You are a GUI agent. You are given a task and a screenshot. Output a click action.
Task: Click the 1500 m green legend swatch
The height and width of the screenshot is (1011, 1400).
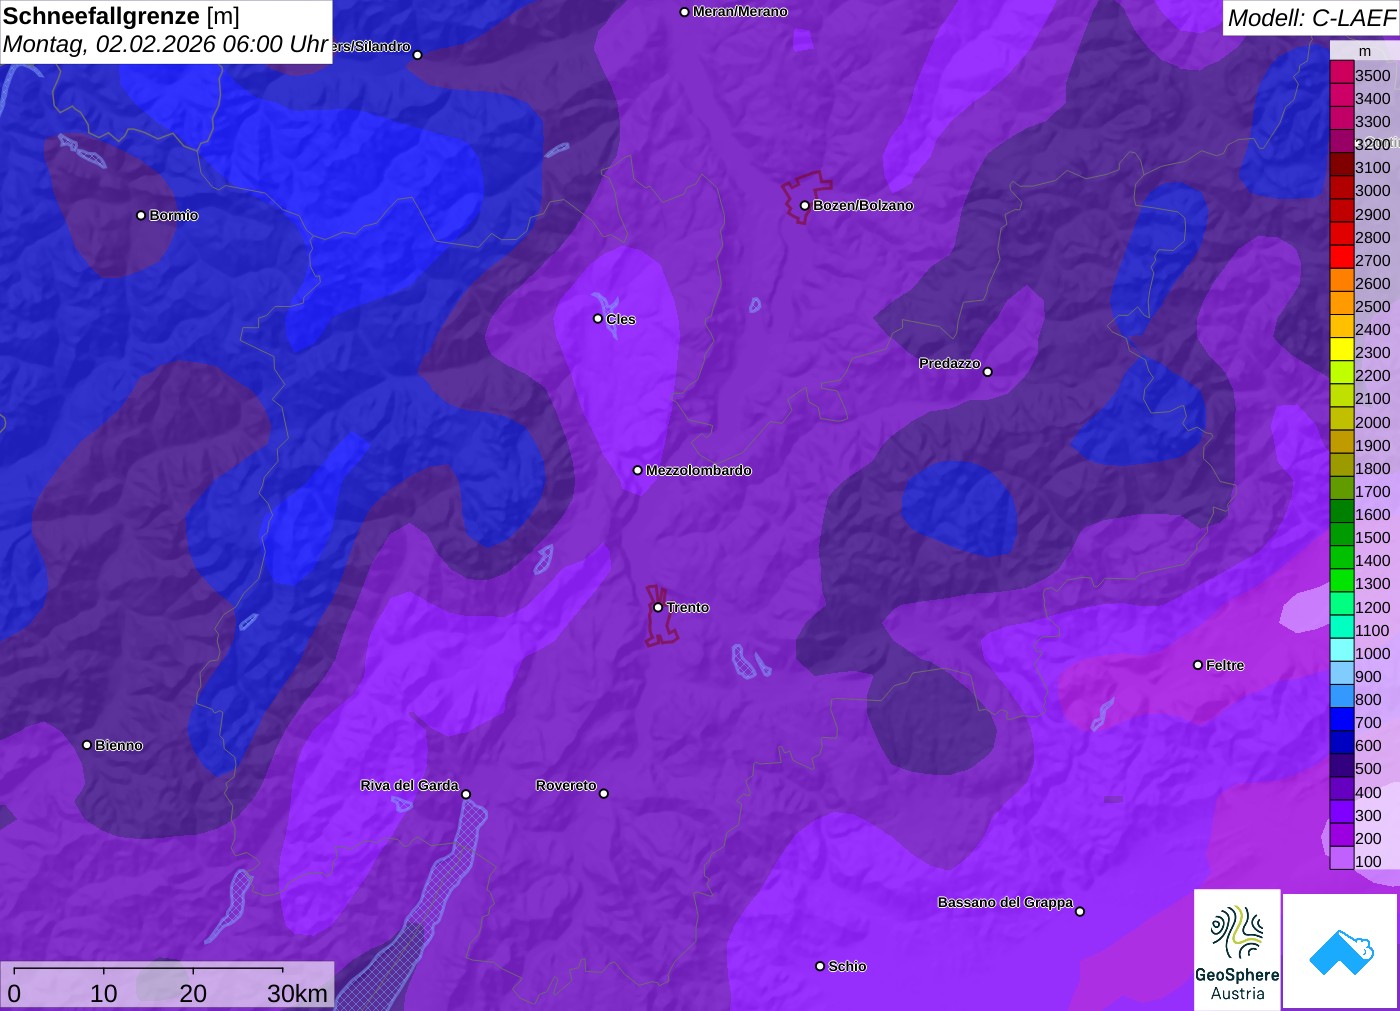1342,534
